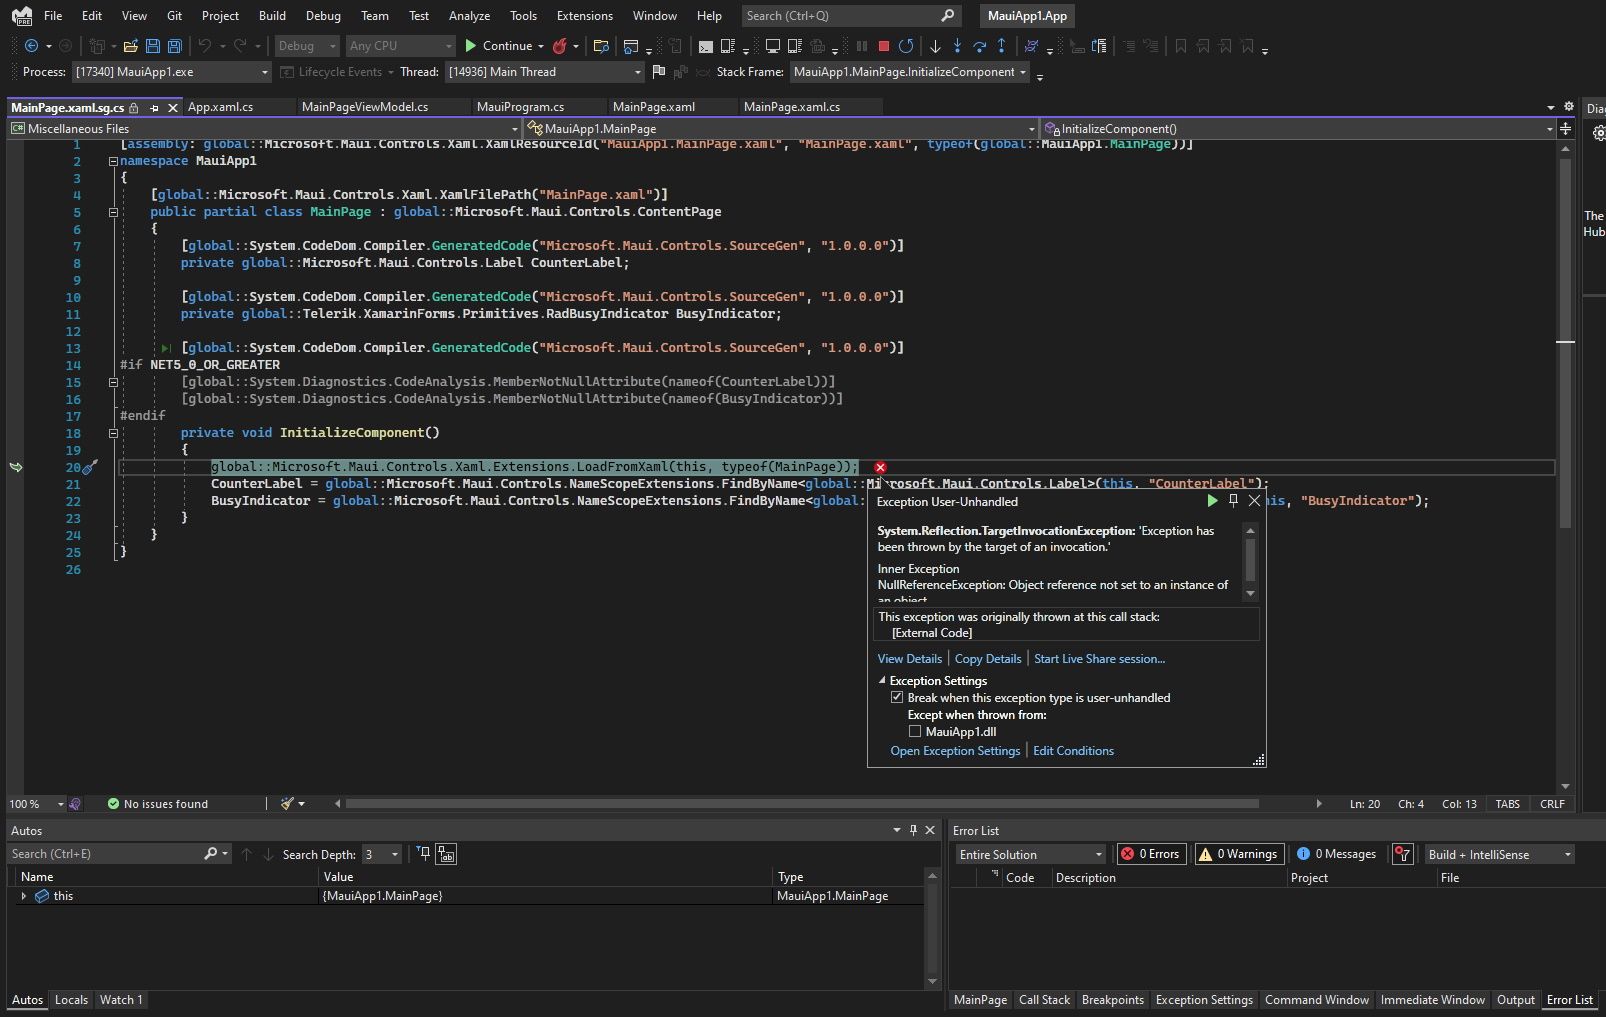The width and height of the screenshot is (1606, 1017).
Task: Toggle the 0 Warnings filter button
Action: point(1238,854)
